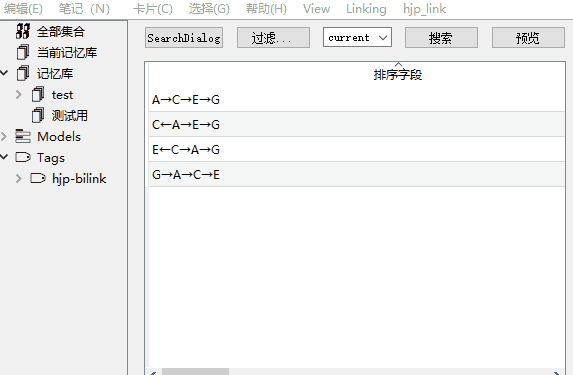Expand the test deck node
Viewport: 573px width, 375px height.
pyautogui.click(x=19, y=95)
